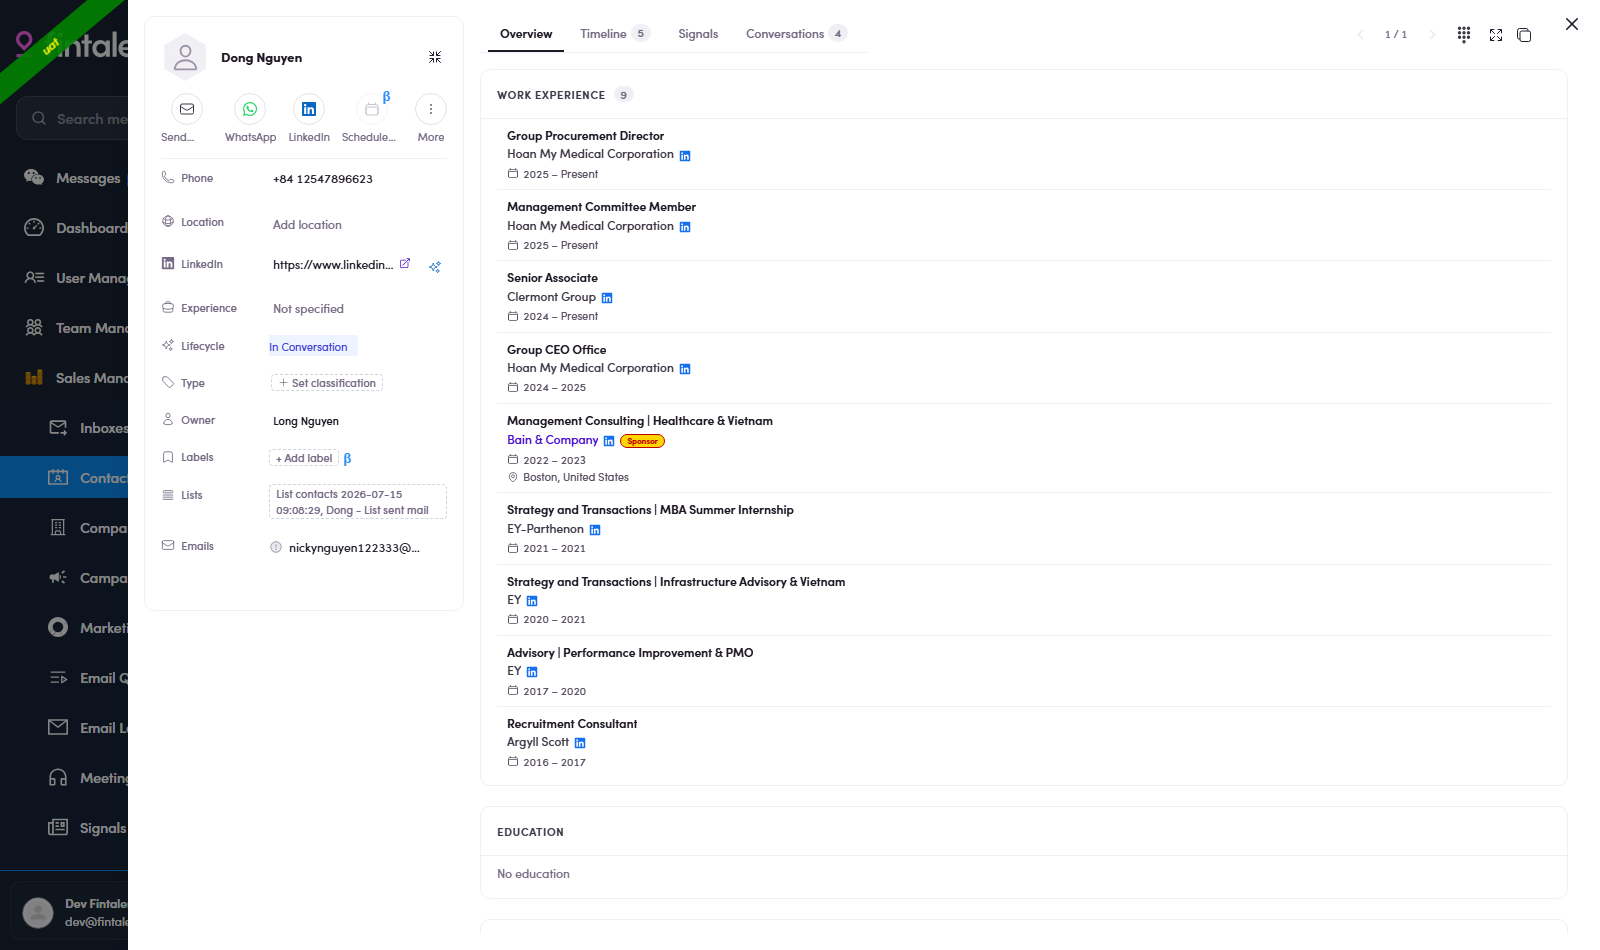Open LinkedIn URL external link icon

pyautogui.click(x=405, y=264)
